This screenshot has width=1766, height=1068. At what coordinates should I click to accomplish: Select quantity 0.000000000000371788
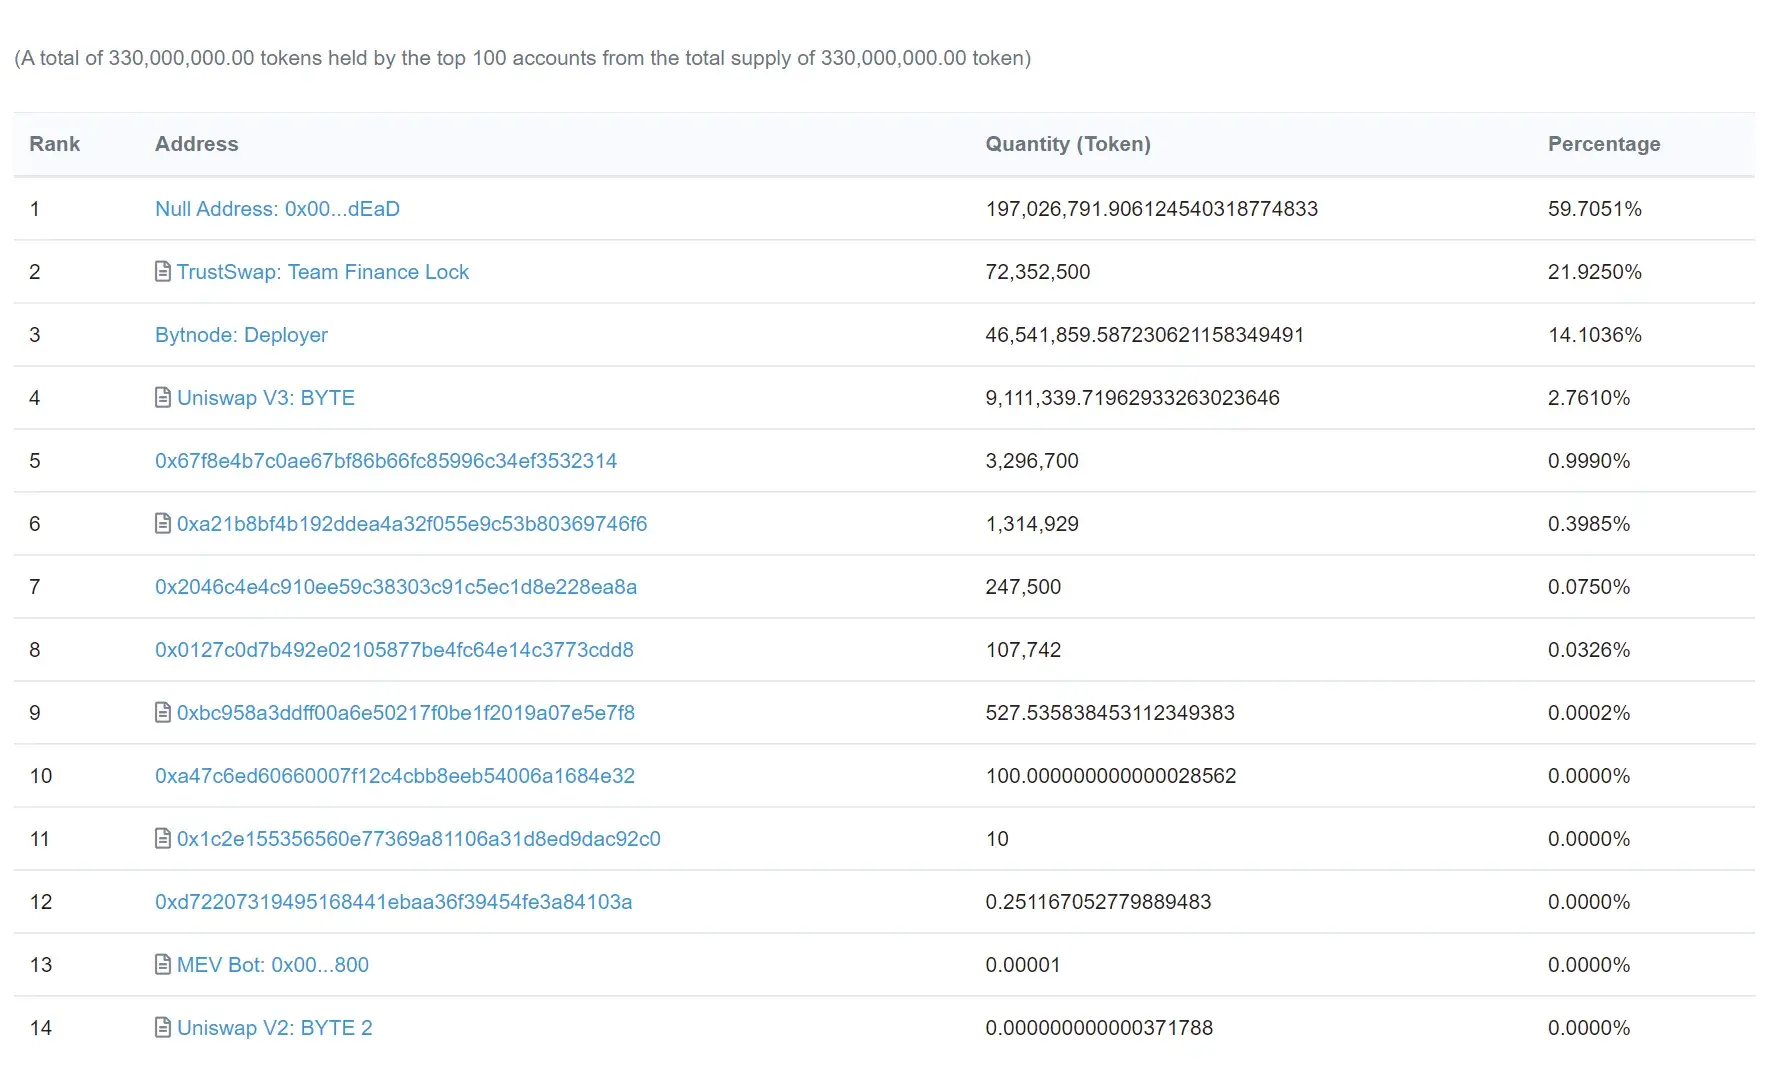(1099, 1028)
